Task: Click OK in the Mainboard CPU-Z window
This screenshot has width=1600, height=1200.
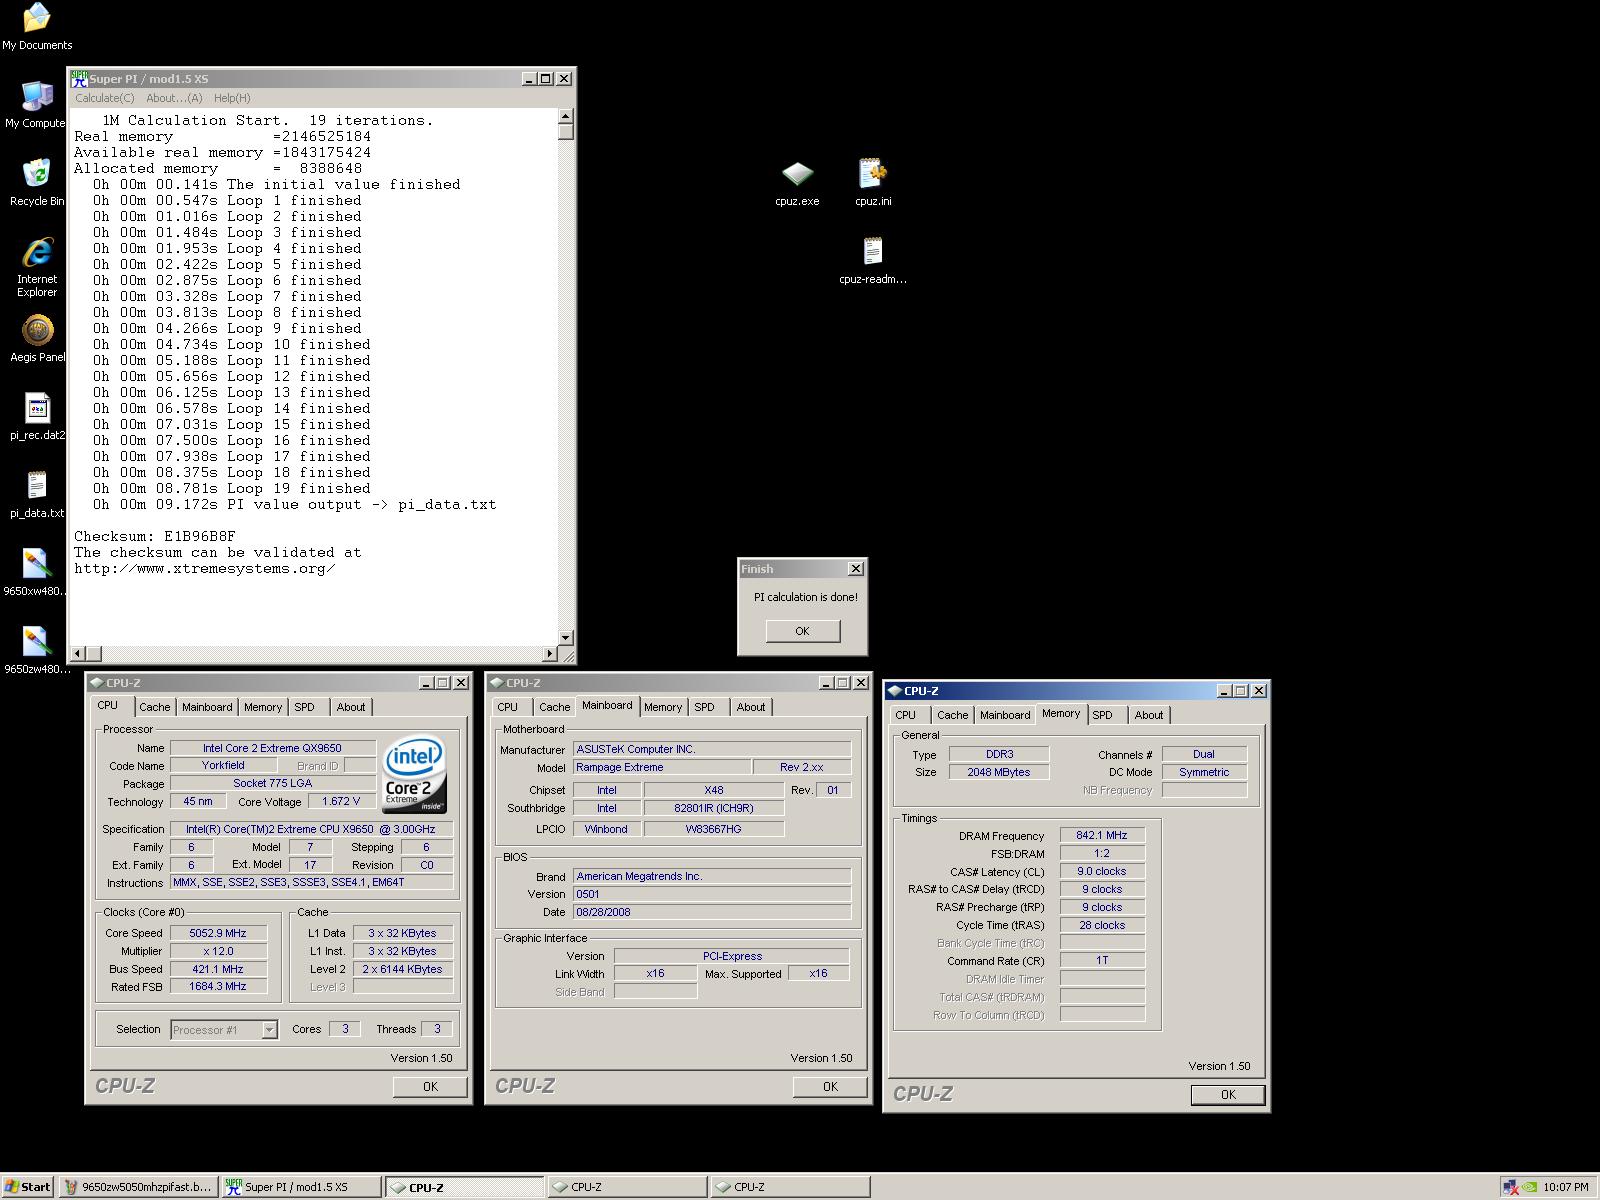Action: 830,1087
